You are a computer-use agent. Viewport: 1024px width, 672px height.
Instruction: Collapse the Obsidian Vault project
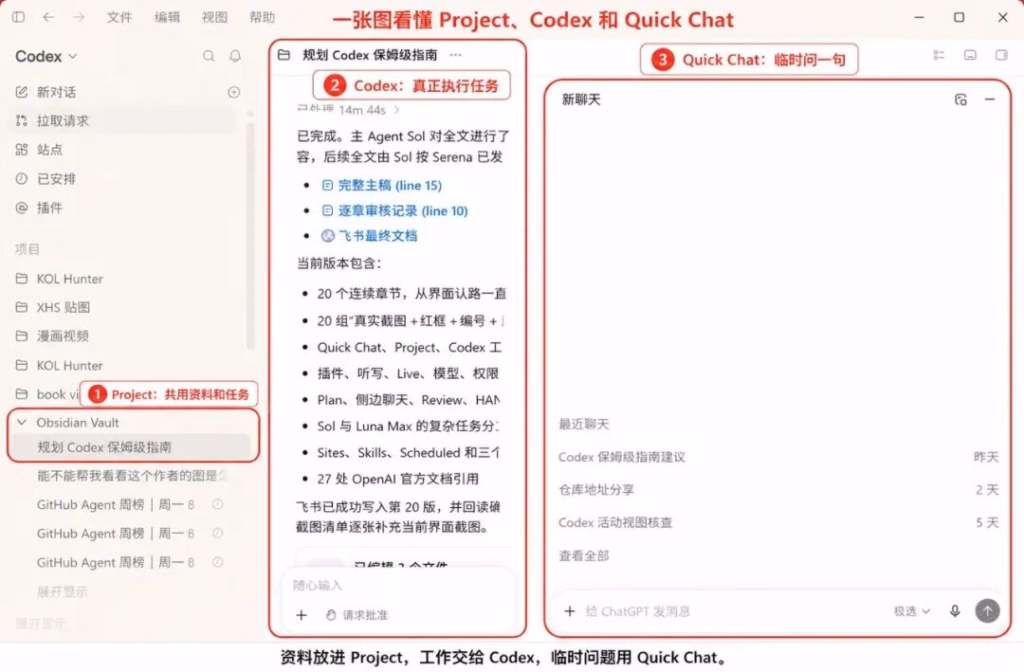(x=22, y=423)
